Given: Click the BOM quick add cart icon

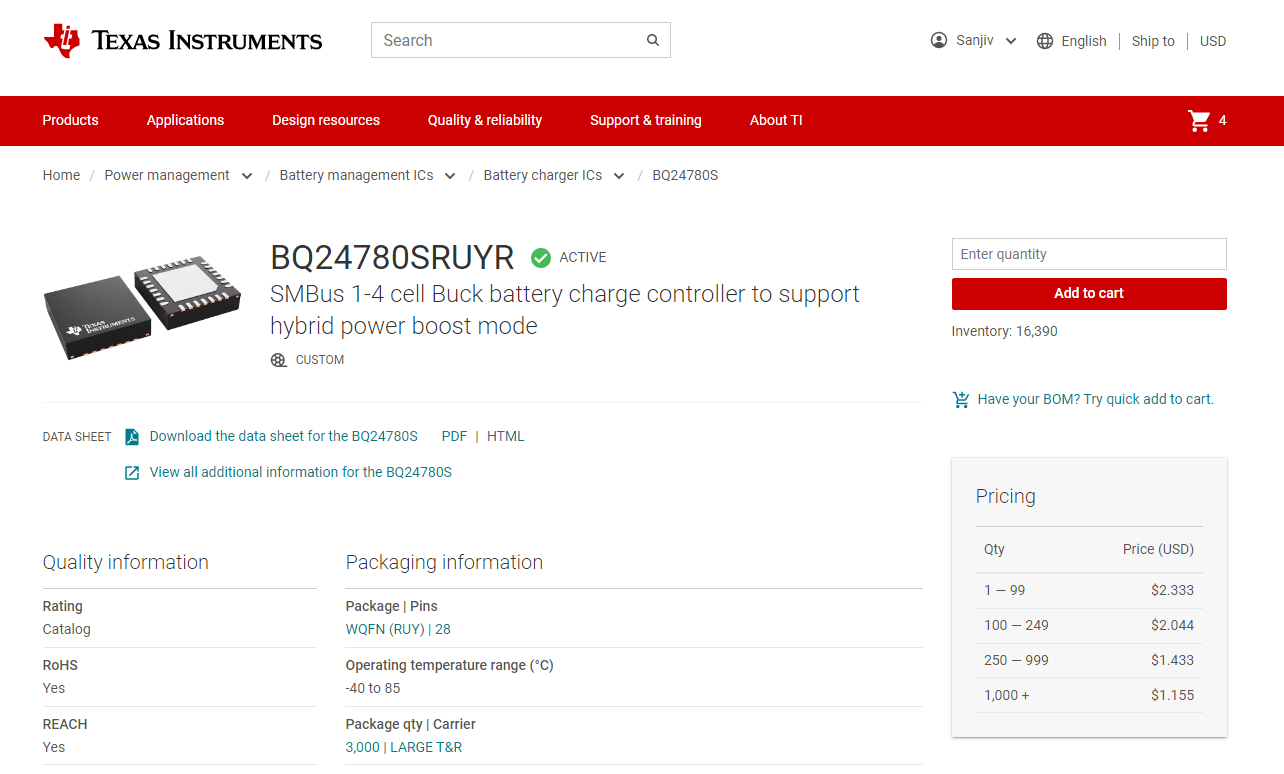Looking at the screenshot, I should (x=961, y=399).
